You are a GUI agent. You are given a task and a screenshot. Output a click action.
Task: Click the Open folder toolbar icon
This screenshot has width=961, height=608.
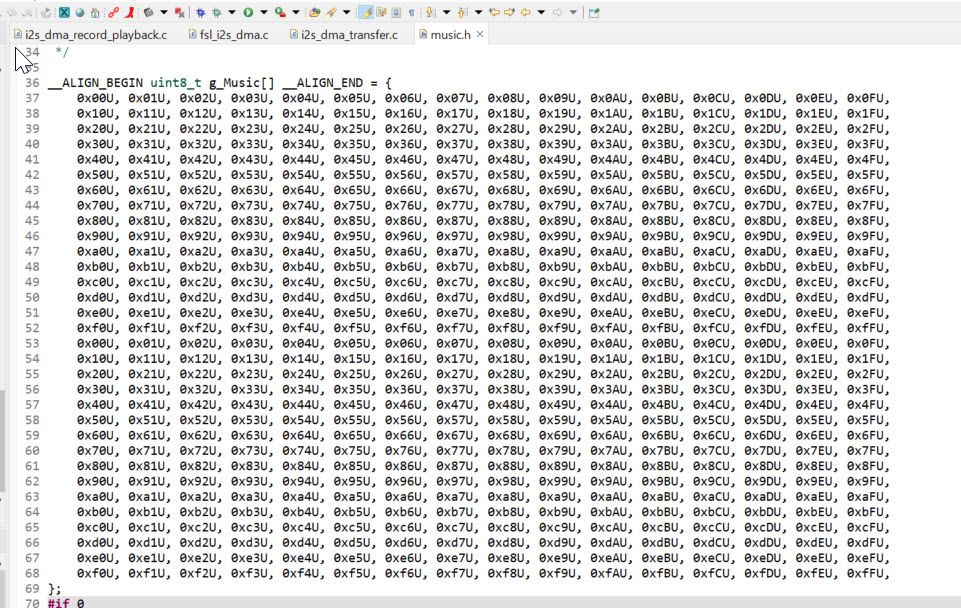(x=314, y=12)
